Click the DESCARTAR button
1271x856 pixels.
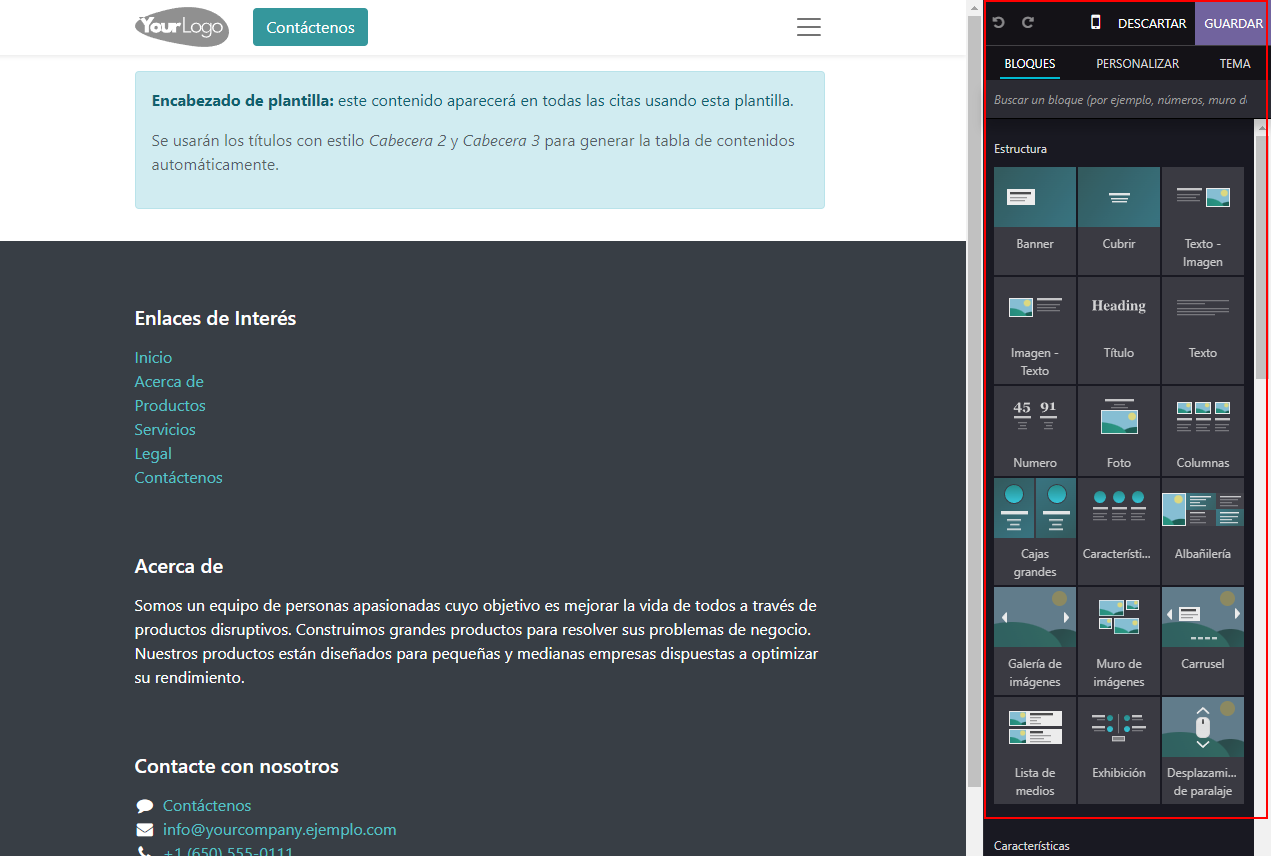(1151, 23)
